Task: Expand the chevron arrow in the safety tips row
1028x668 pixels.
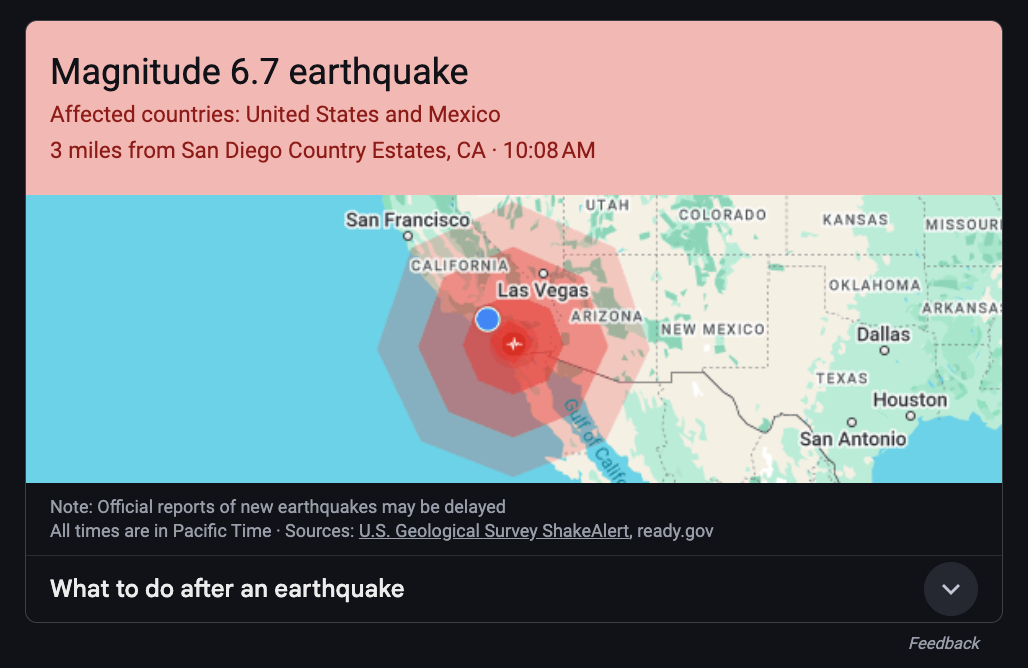Action: [x=950, y=589]
